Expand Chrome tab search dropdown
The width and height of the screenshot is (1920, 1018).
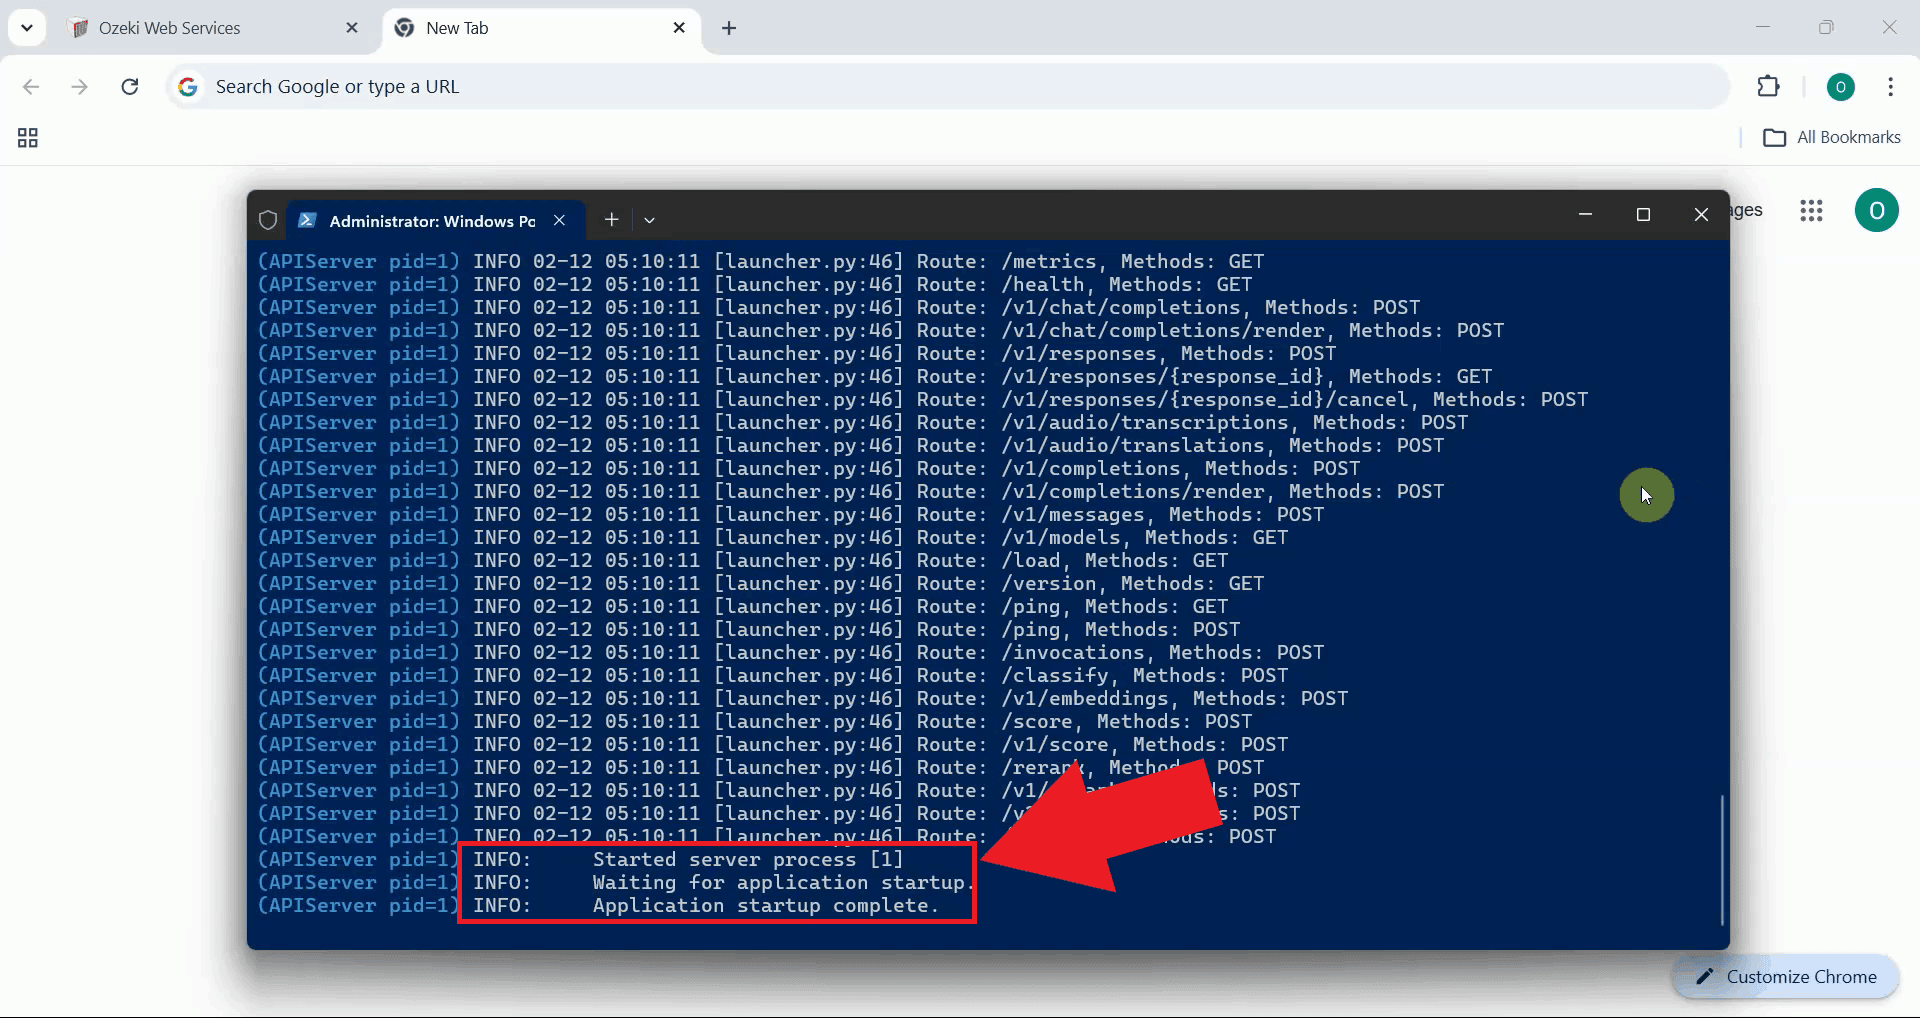(27, 28)
